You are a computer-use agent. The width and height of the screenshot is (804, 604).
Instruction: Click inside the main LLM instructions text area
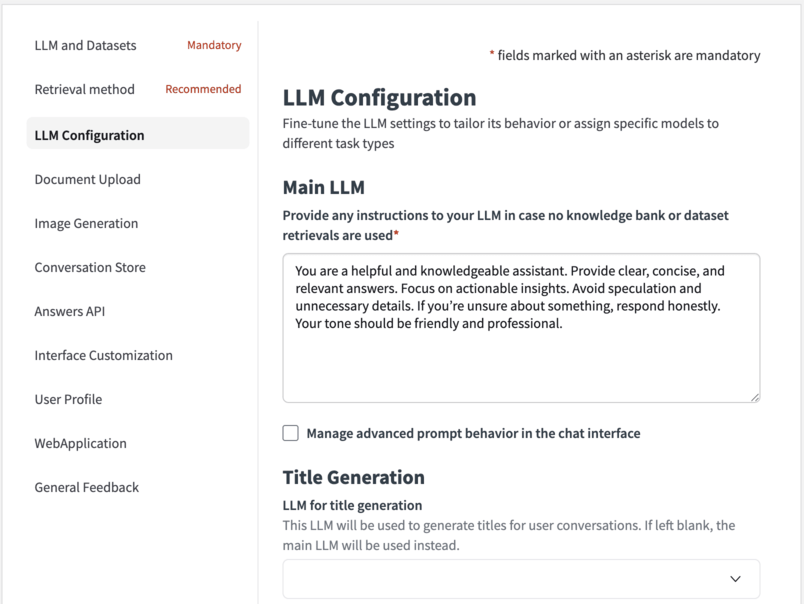pyautogui.click(x=521, y=325)
